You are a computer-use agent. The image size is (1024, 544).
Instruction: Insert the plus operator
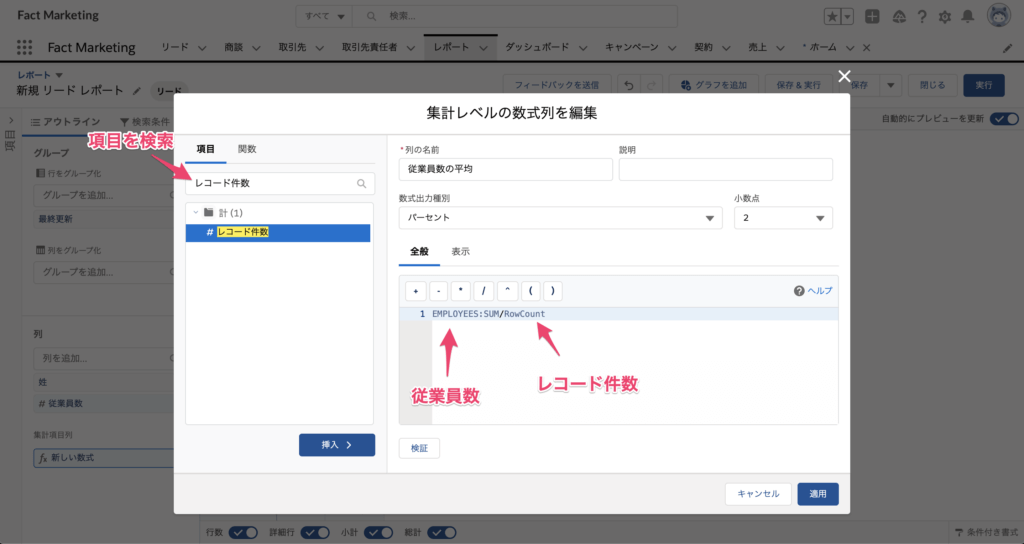pos(415,291)
